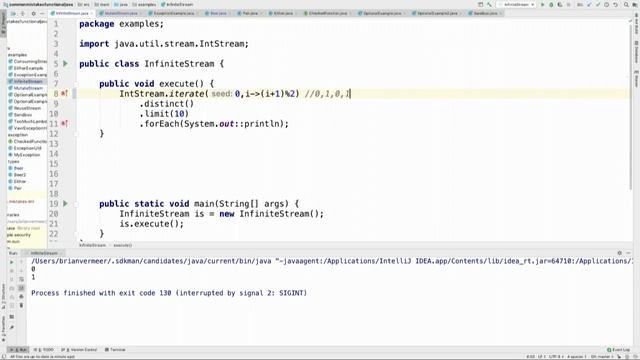Run with coverage from the top toolbar
The width and height of the screenshot is (640, 360).
pos(560,4)
